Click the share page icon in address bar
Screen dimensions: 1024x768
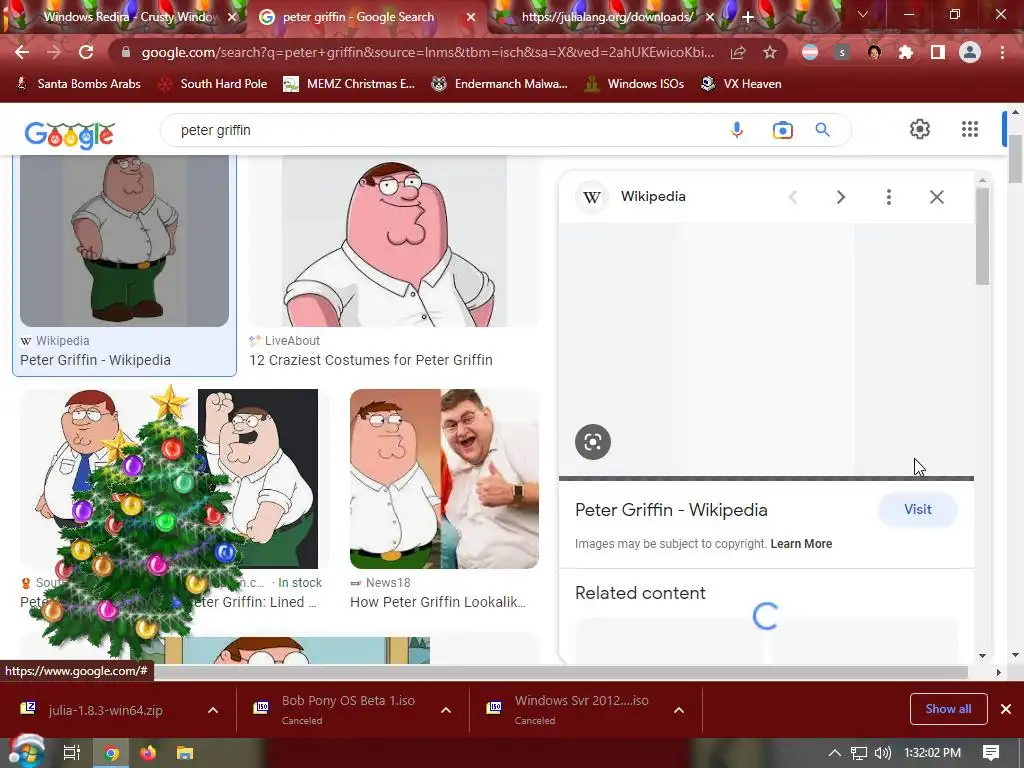(x=738, y=52)
